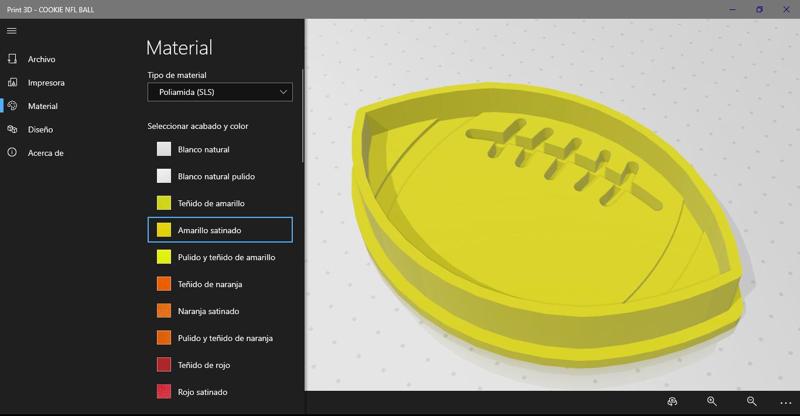
Task: Select the Rojo satinado swatch
Action: [x=164, y=391]
